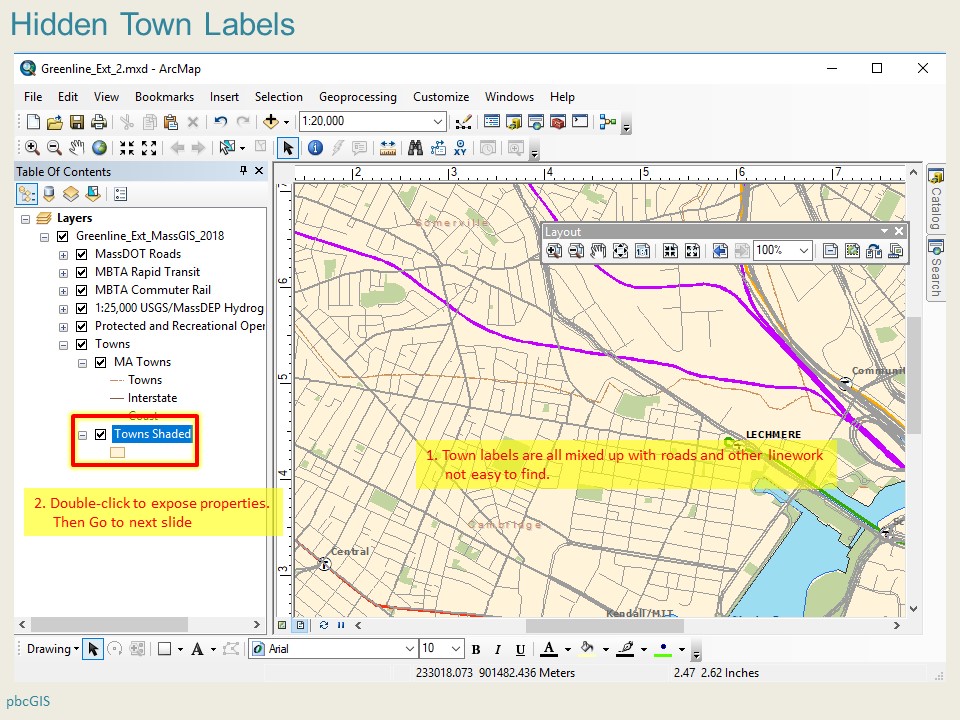Expand the MassDOT Roads layer legend
The width and height of the screenshot is (960, 720).
[x=63, y=255]
